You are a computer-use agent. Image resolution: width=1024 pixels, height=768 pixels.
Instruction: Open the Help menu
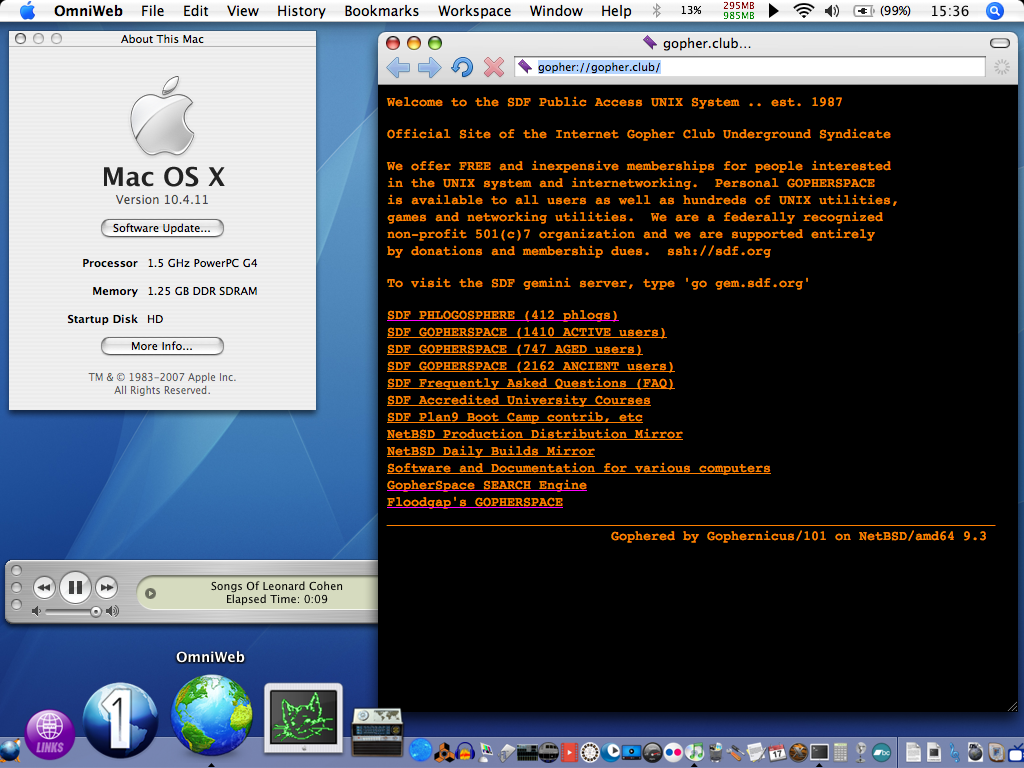(x=616, y=10)
